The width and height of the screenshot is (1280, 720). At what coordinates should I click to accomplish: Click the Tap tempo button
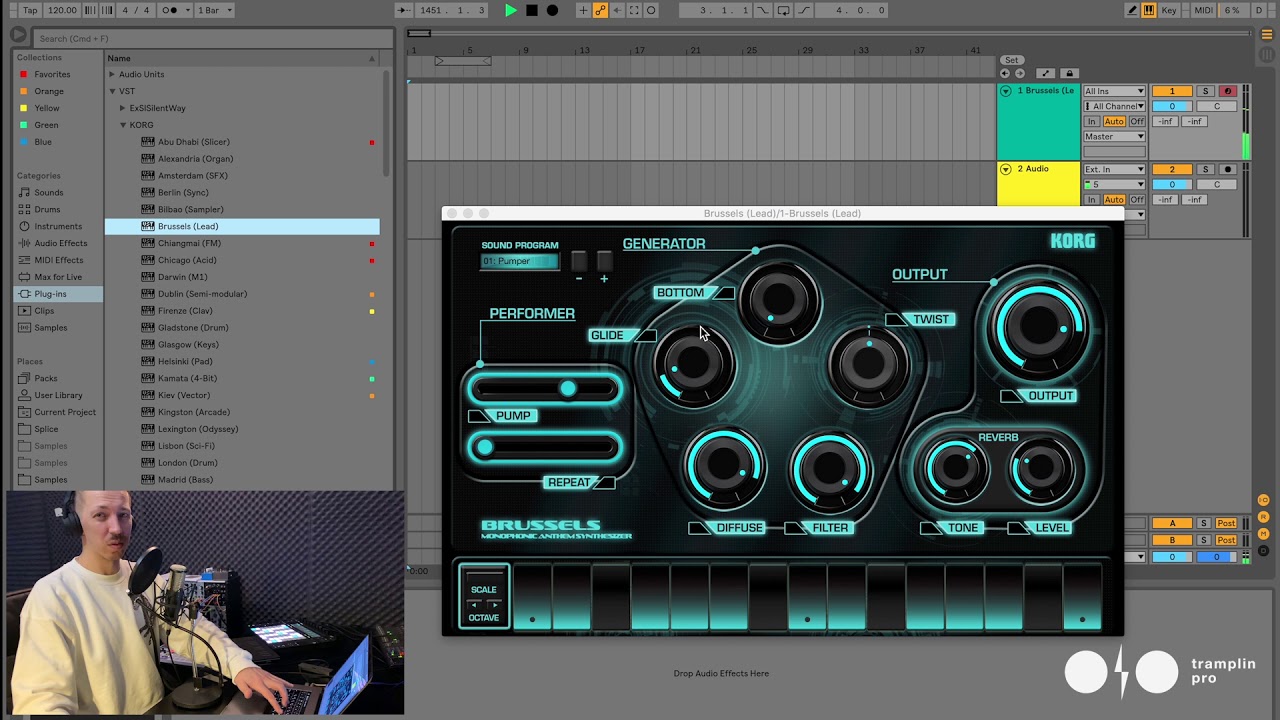[x=30, y=10]
